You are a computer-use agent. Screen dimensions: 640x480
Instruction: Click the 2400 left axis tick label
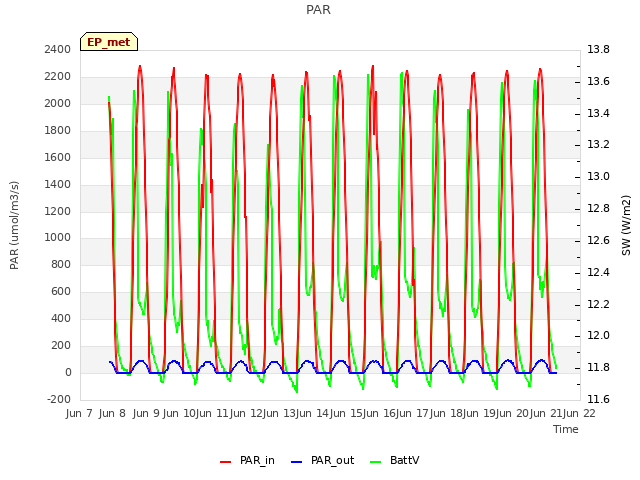click(58, 49)
